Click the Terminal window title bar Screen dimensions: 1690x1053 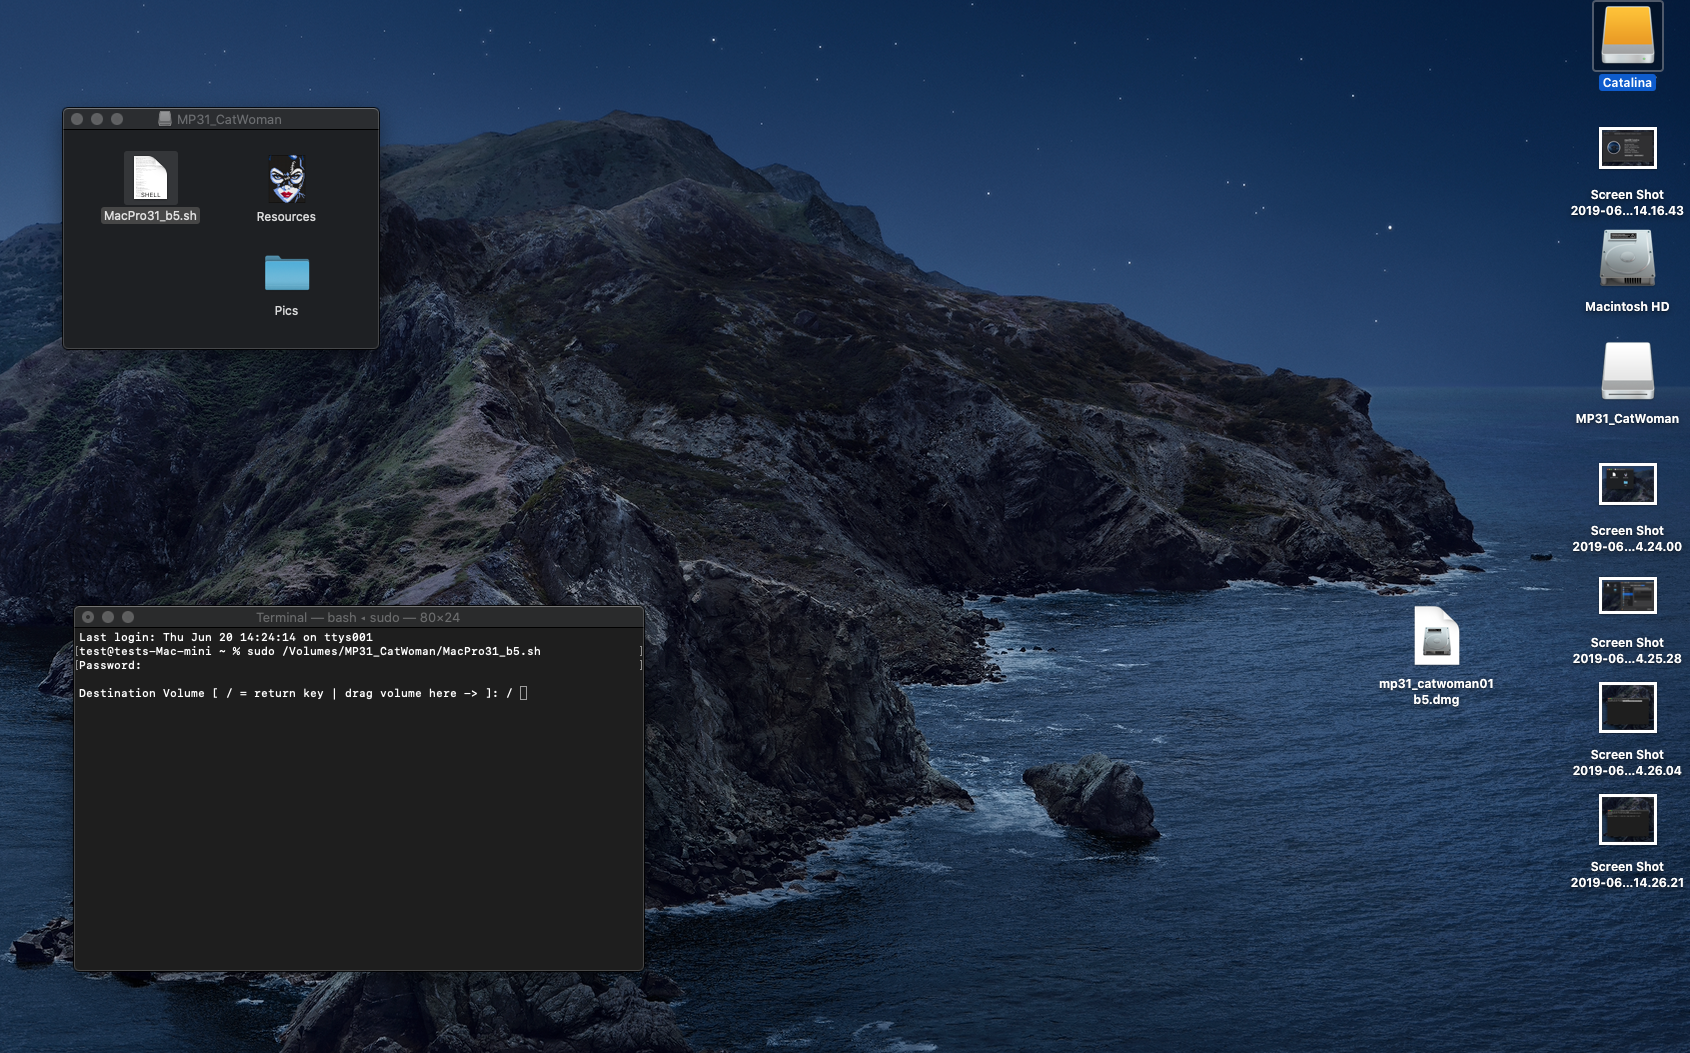(358, 617)
